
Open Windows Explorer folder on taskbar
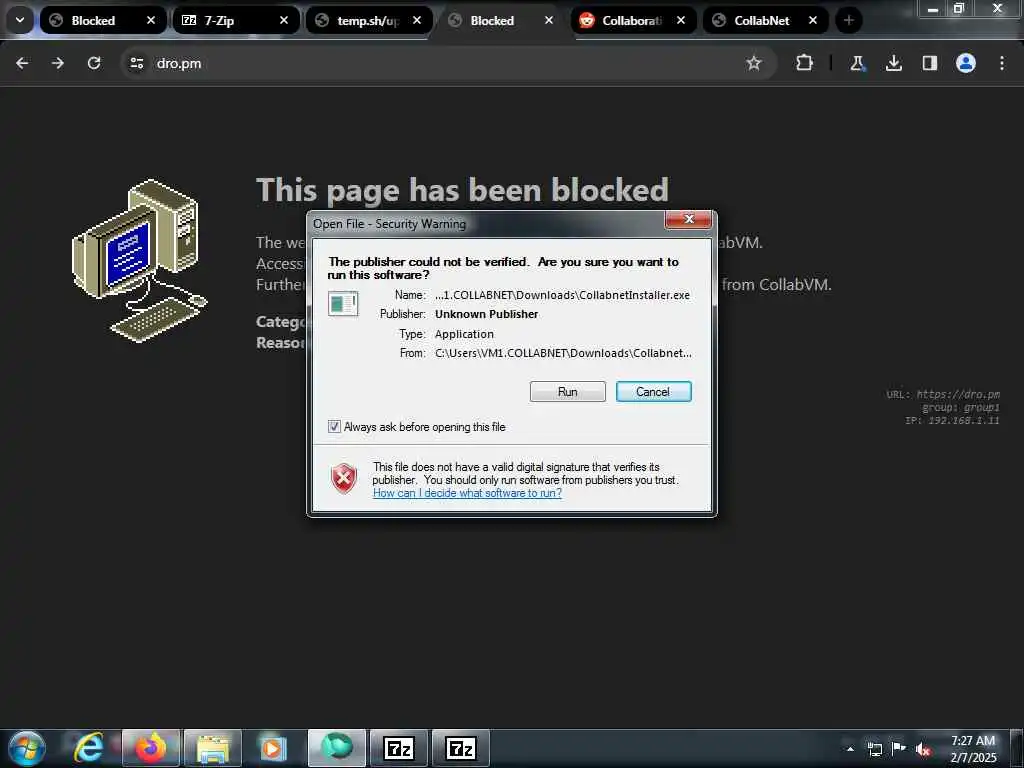point(213,748)
